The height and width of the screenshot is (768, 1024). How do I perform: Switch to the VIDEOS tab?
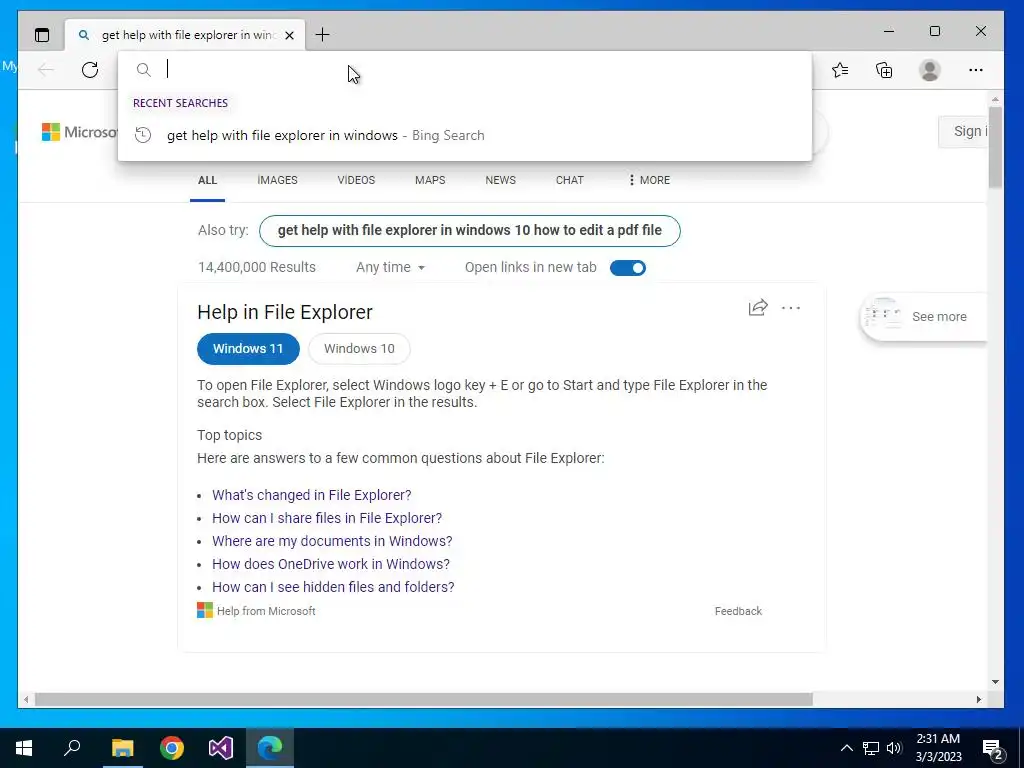click(x=356, y=180)
